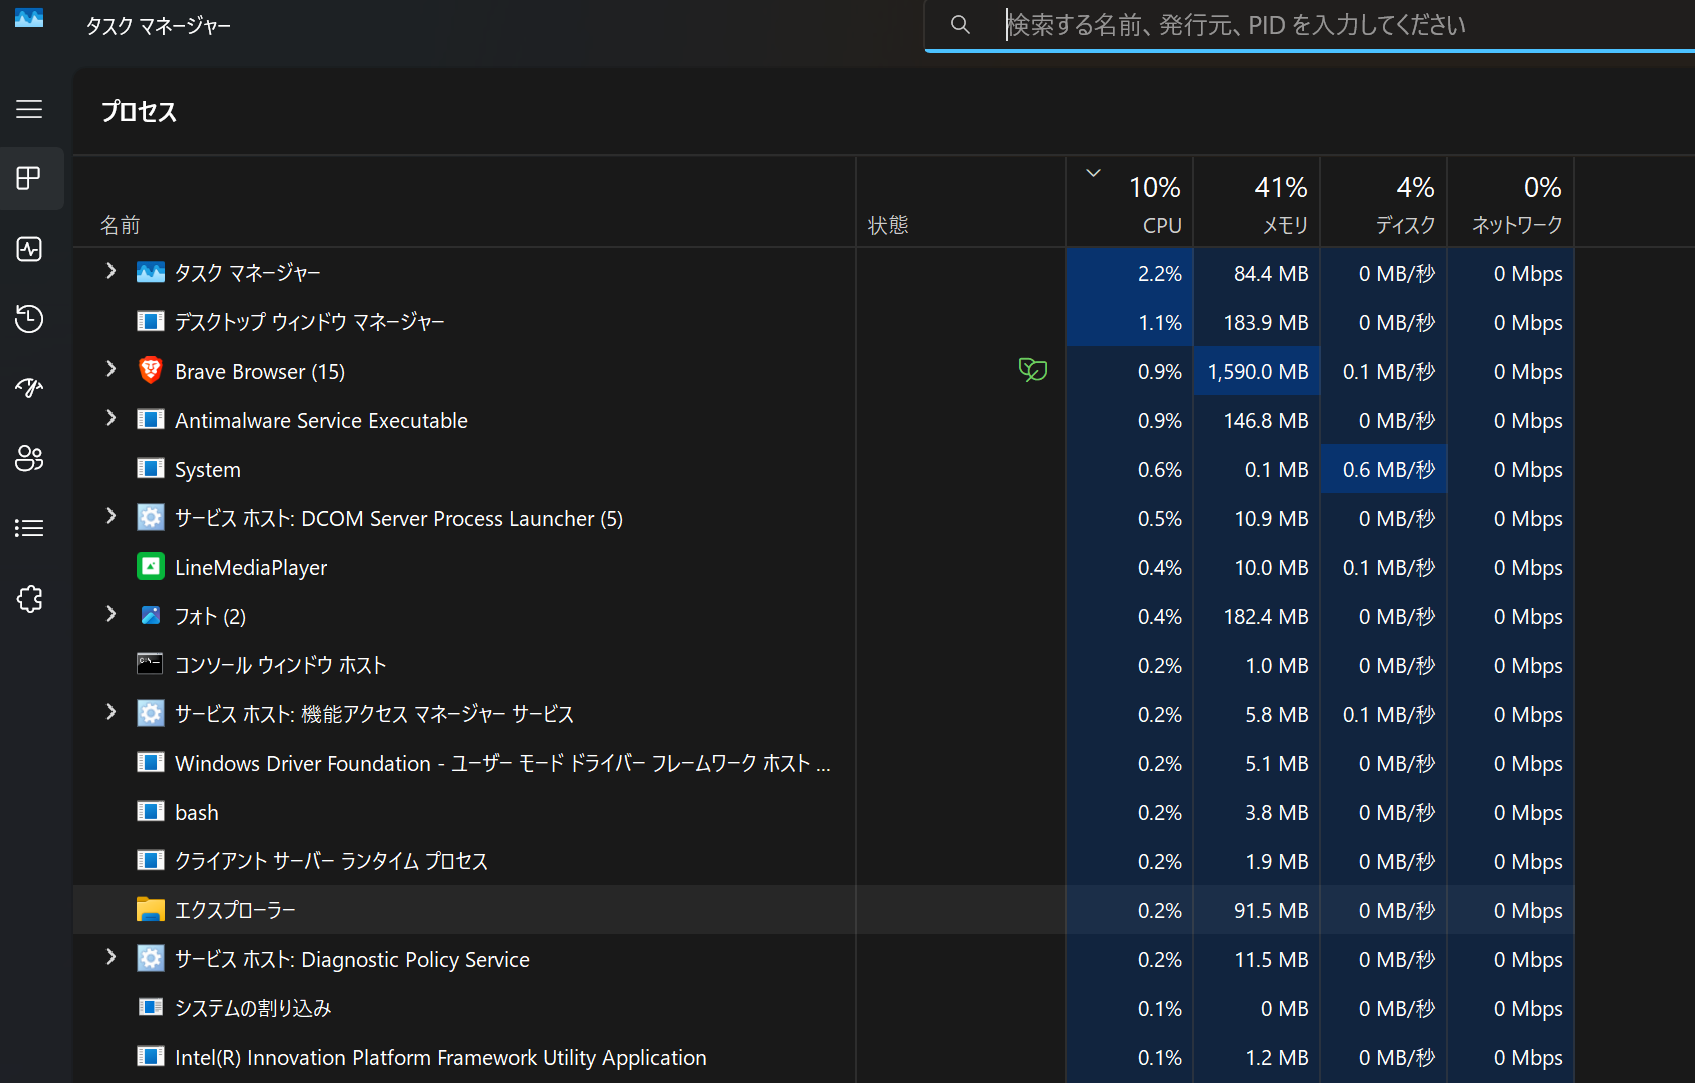
Task: Click the Task Manager app icon in title bar
Action: (29, 18)
